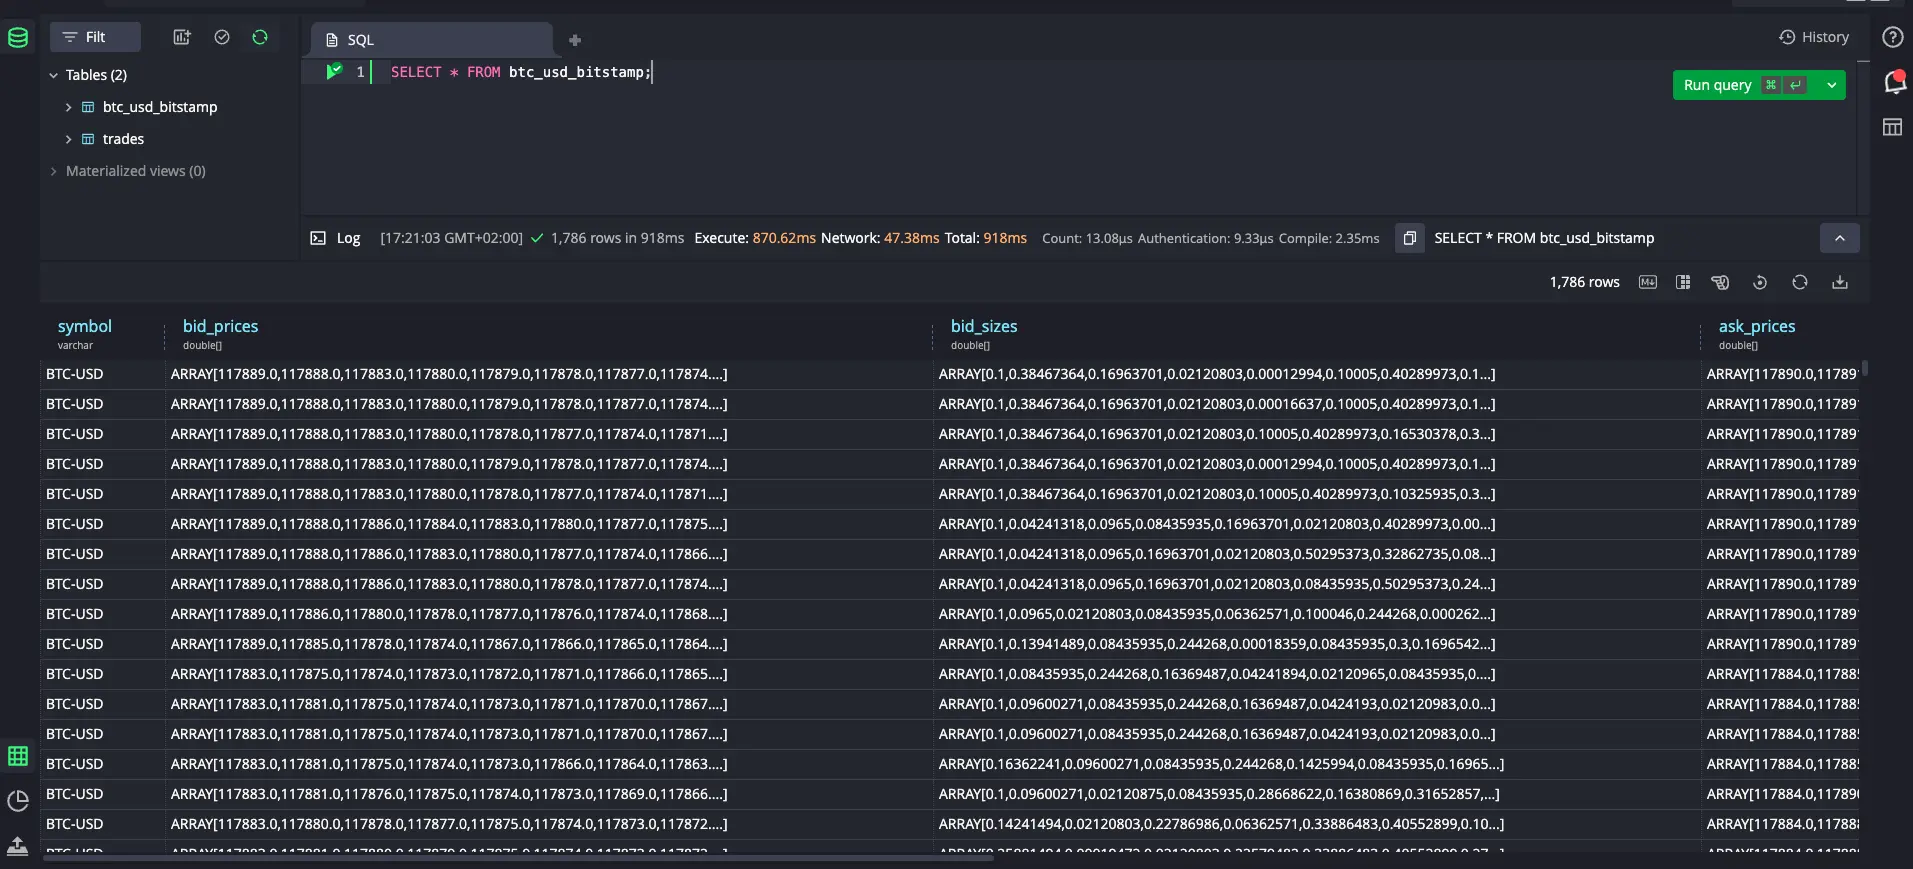
Task: Click the Total 918ms value
Action: (x=1005, y=238)
